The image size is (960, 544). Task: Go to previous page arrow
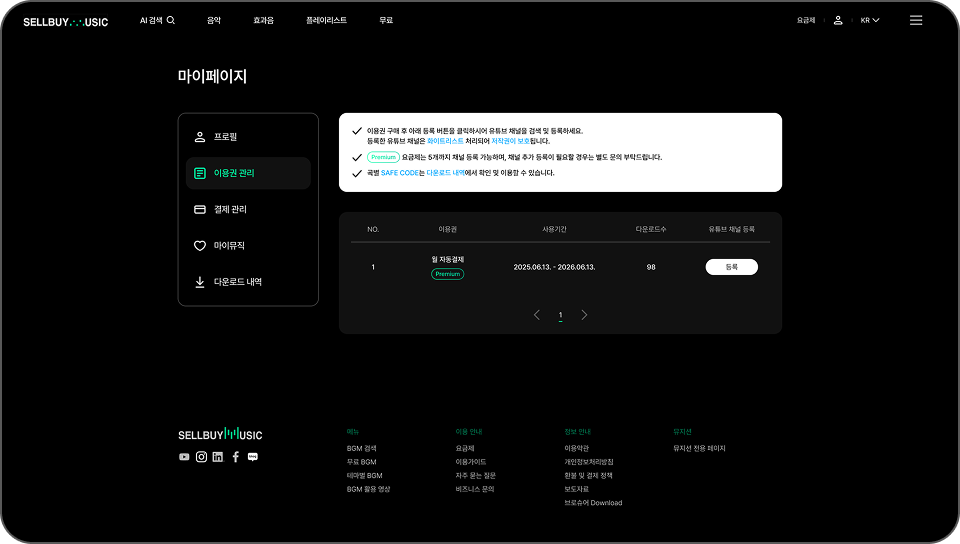537,315
